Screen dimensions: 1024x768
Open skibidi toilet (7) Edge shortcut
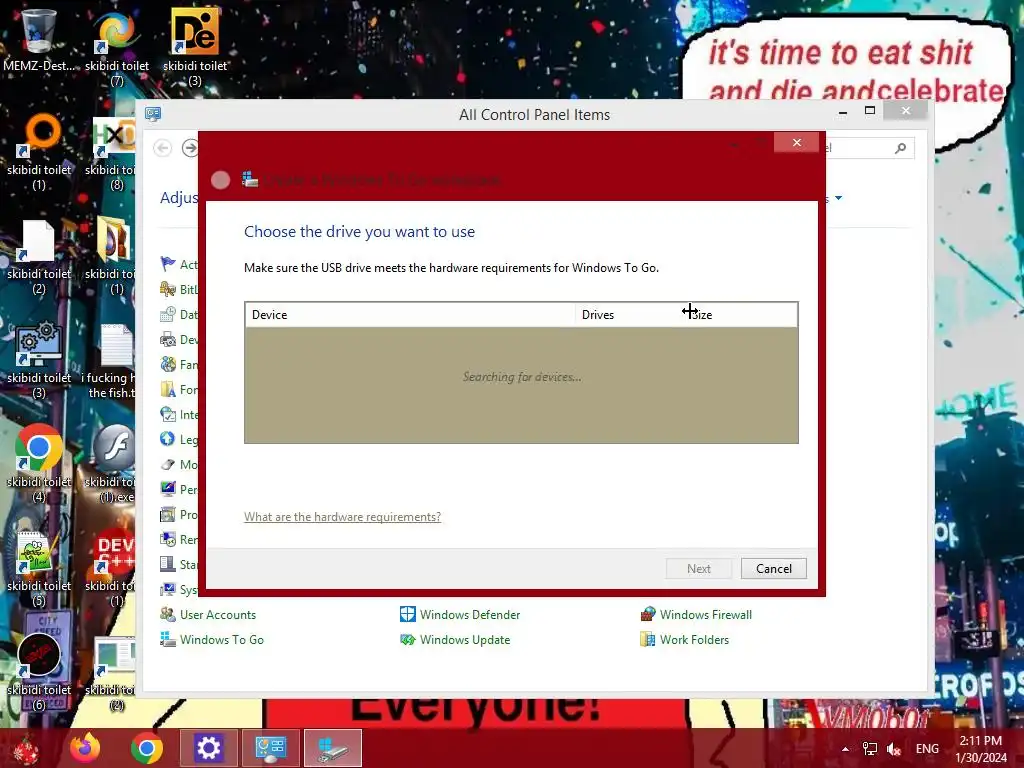[x=116, y=46]
